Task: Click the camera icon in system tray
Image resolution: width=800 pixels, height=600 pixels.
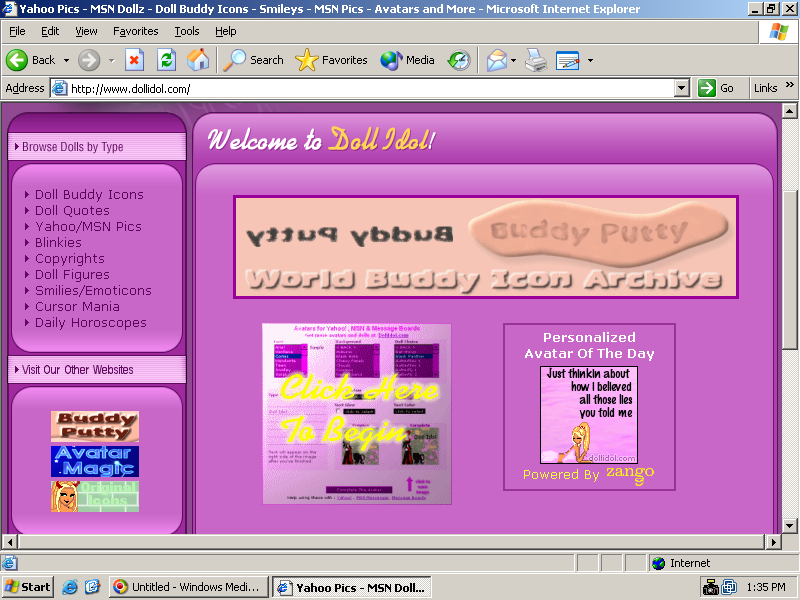Action: (x=710, y=587)
